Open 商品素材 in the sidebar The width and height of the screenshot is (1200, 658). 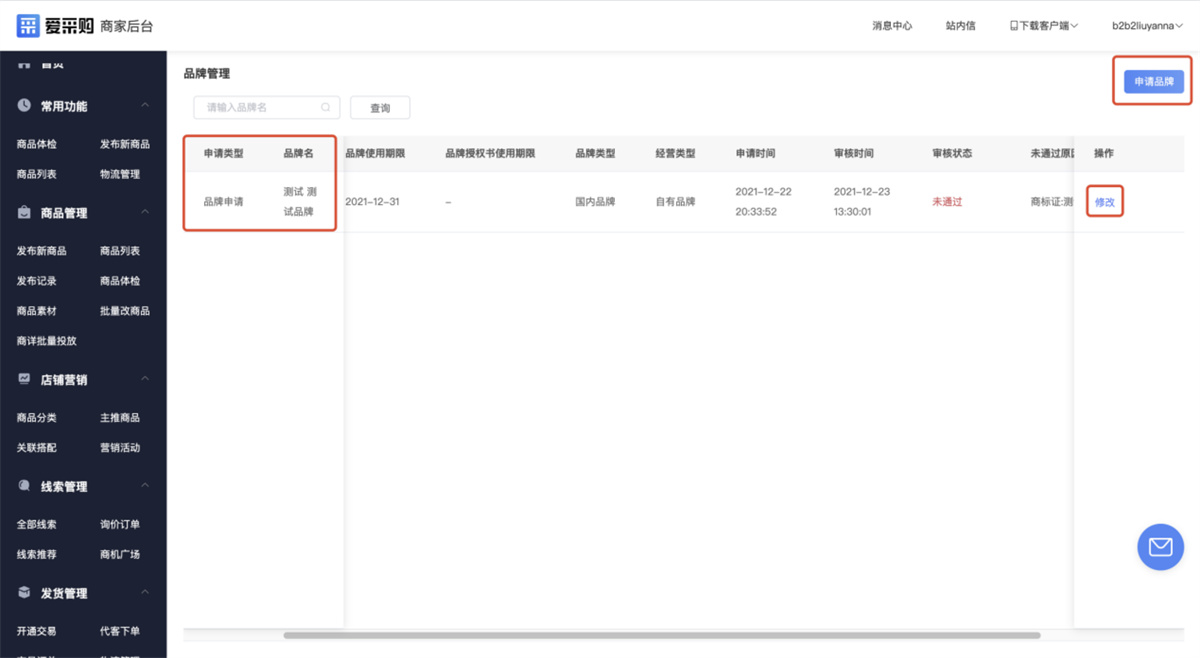37,311
